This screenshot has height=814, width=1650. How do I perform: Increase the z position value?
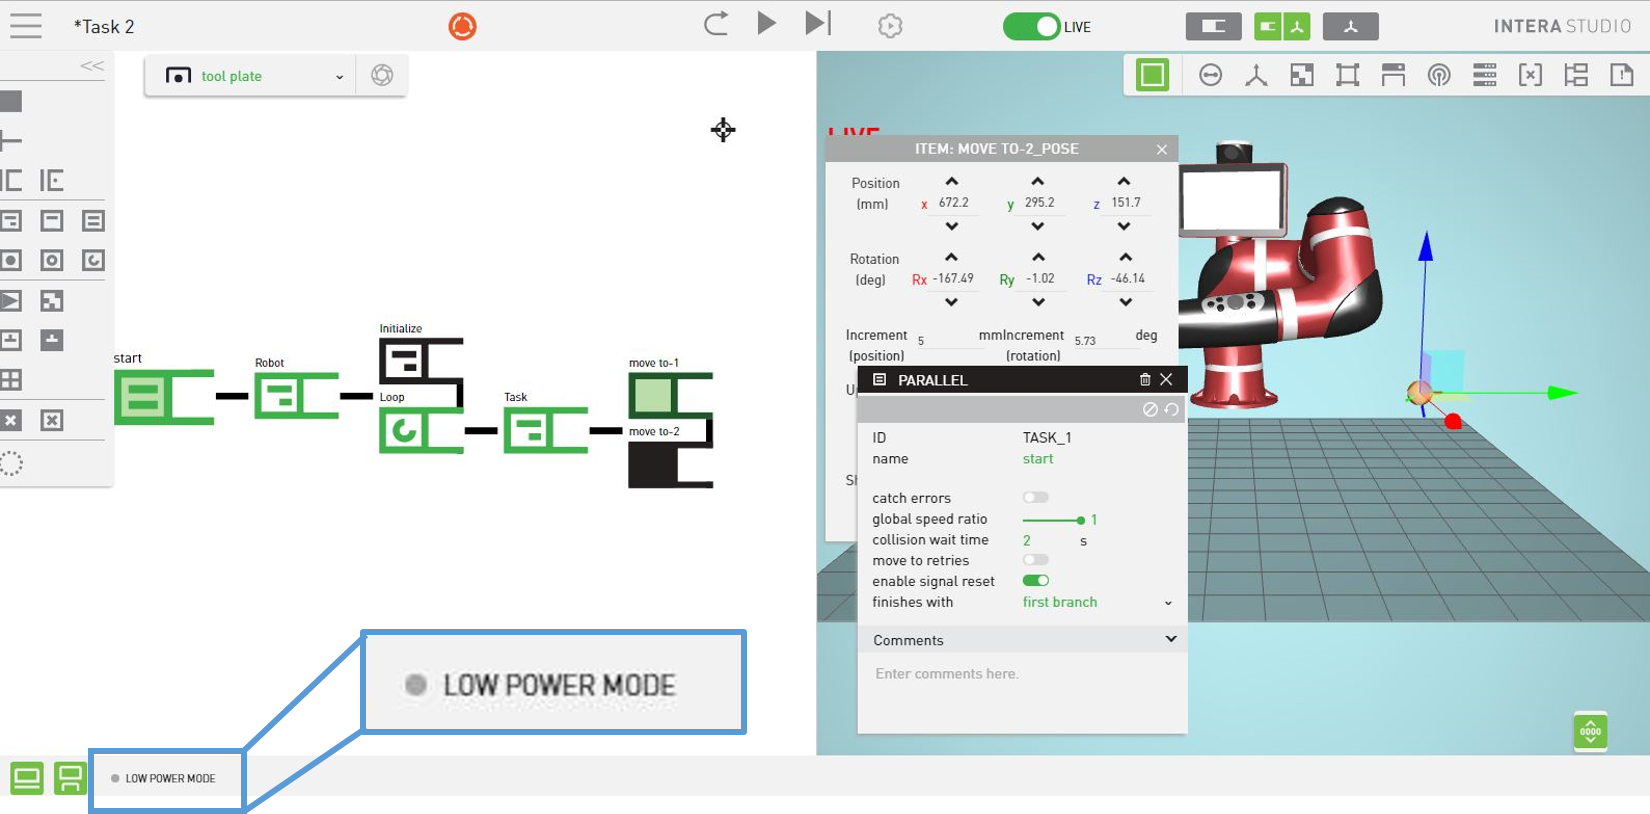(x=1124, y=182)
